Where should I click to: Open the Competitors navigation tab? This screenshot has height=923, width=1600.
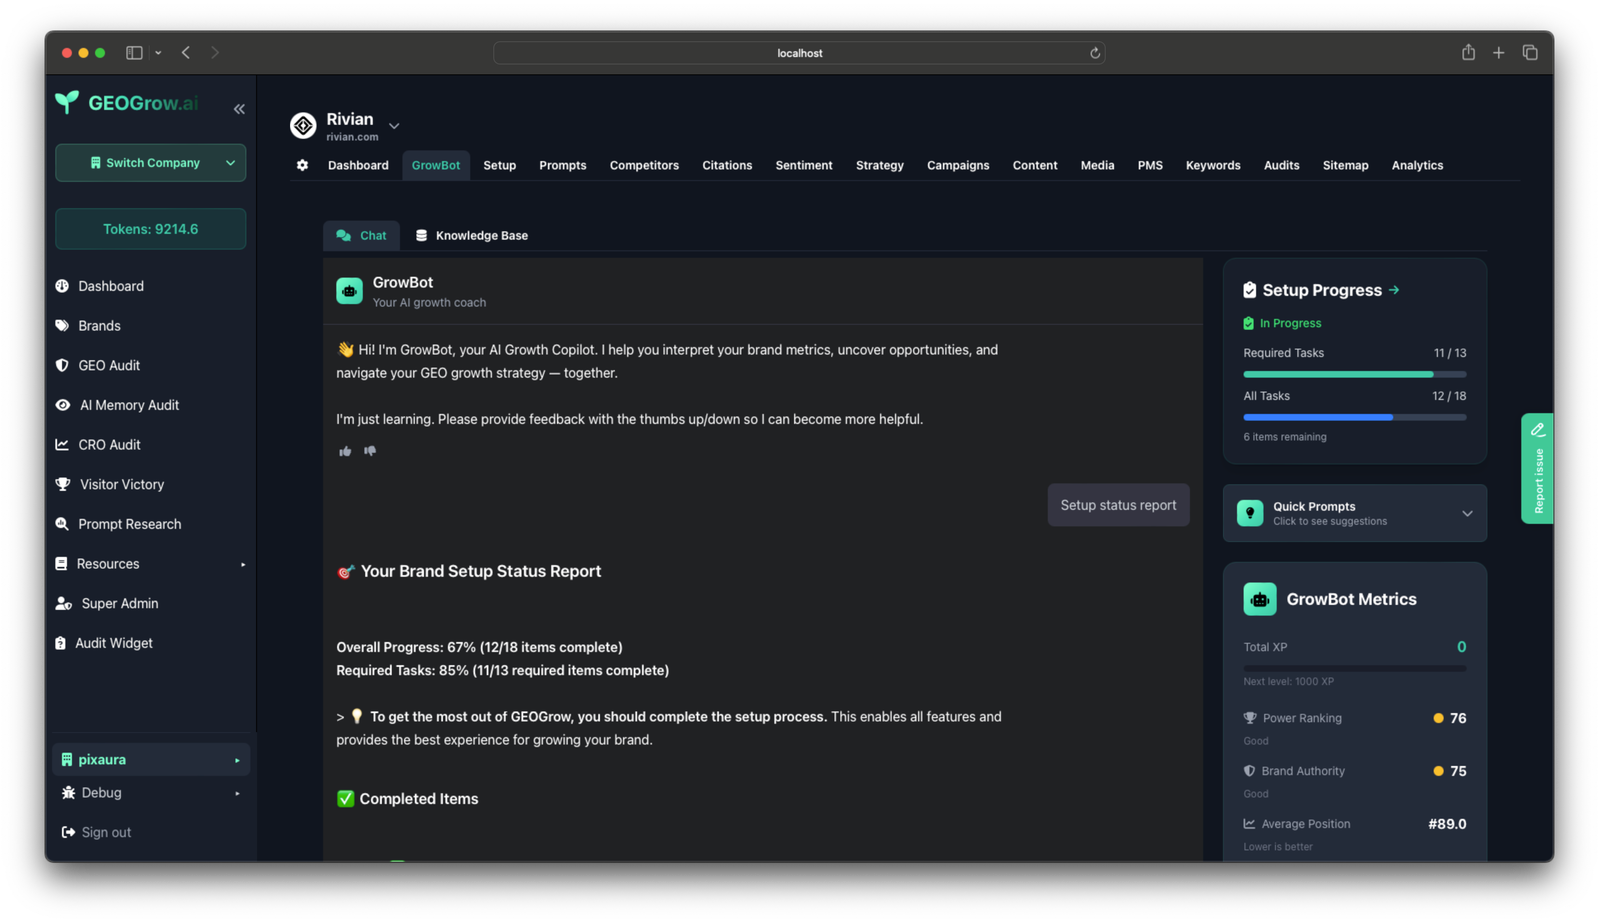[x=644, y=166]
